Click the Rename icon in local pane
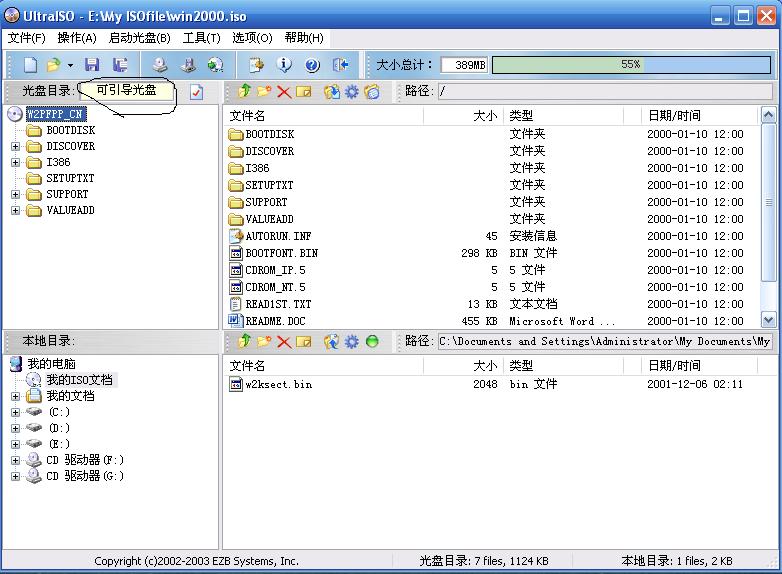Image resolution: width=782 pixels, height=574 pixels. [x=303, y=342]
